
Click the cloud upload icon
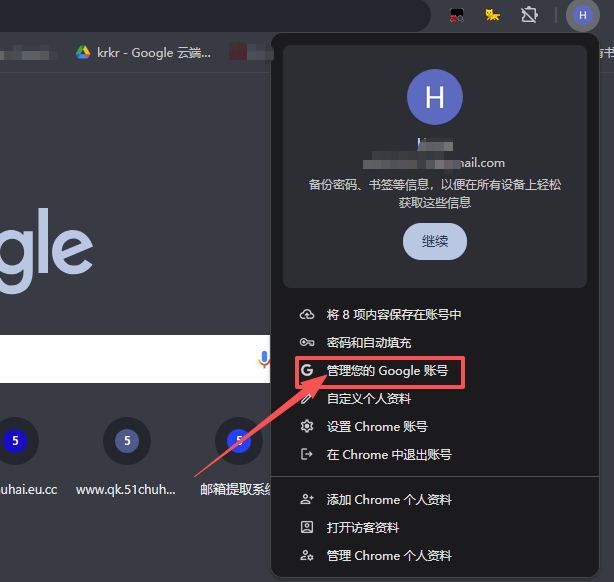[307, 314]
